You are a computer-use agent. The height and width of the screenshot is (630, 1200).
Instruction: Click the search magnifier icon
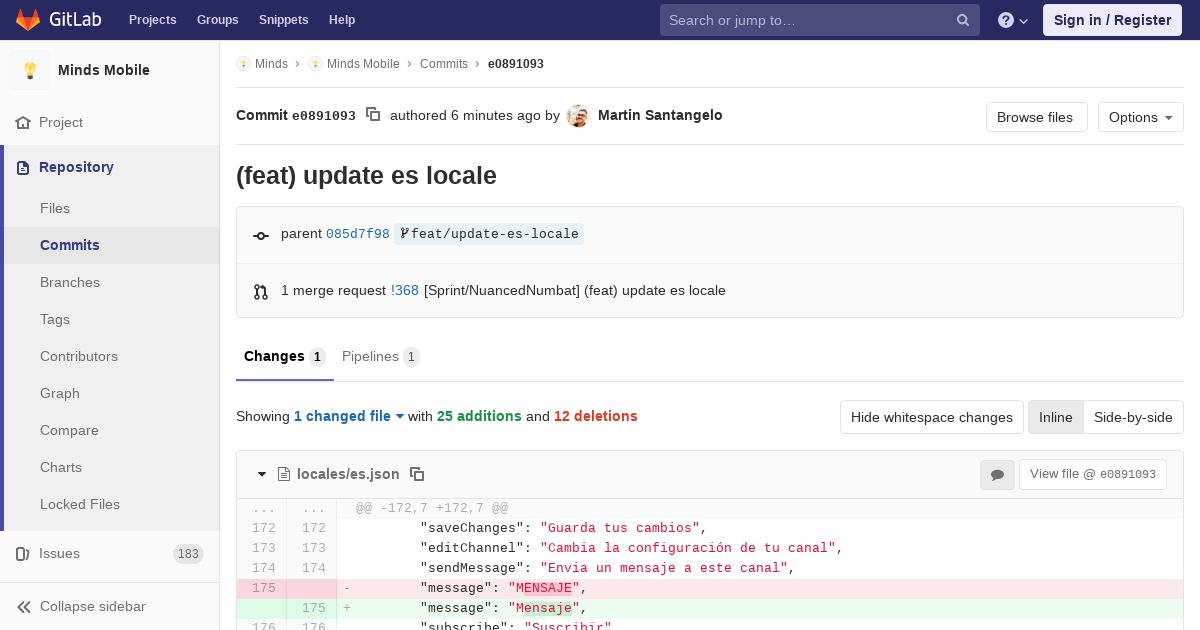pyautogui.click(x=963, y=20)
